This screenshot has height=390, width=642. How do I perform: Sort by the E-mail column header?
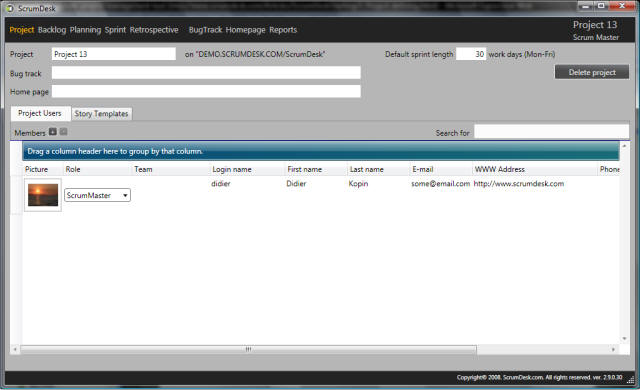(x=441, y=169)
